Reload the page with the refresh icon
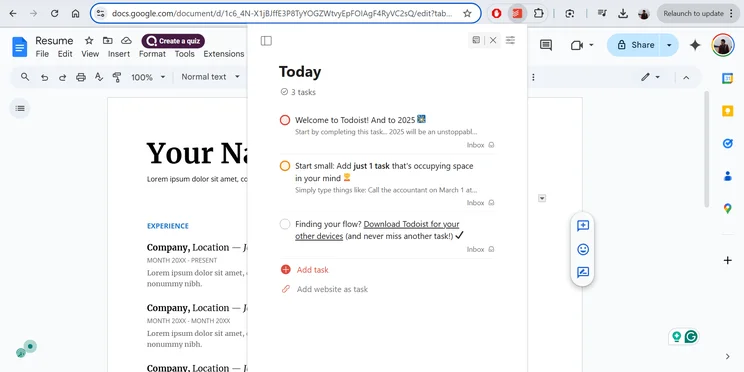Viewport: 744px width, 372px height. point(55,13)
